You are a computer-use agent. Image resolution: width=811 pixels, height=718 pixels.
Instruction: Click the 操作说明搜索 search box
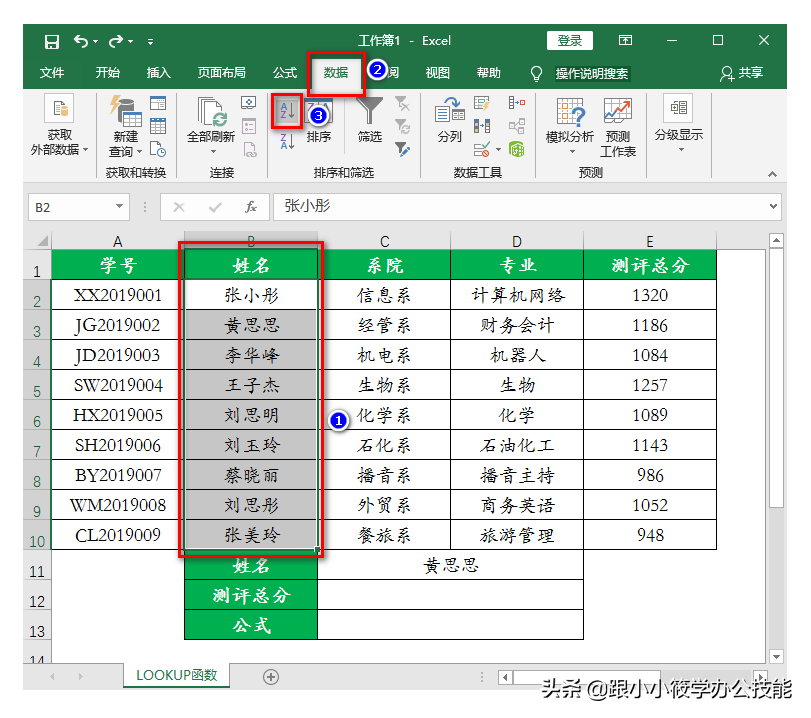(592, 74)
